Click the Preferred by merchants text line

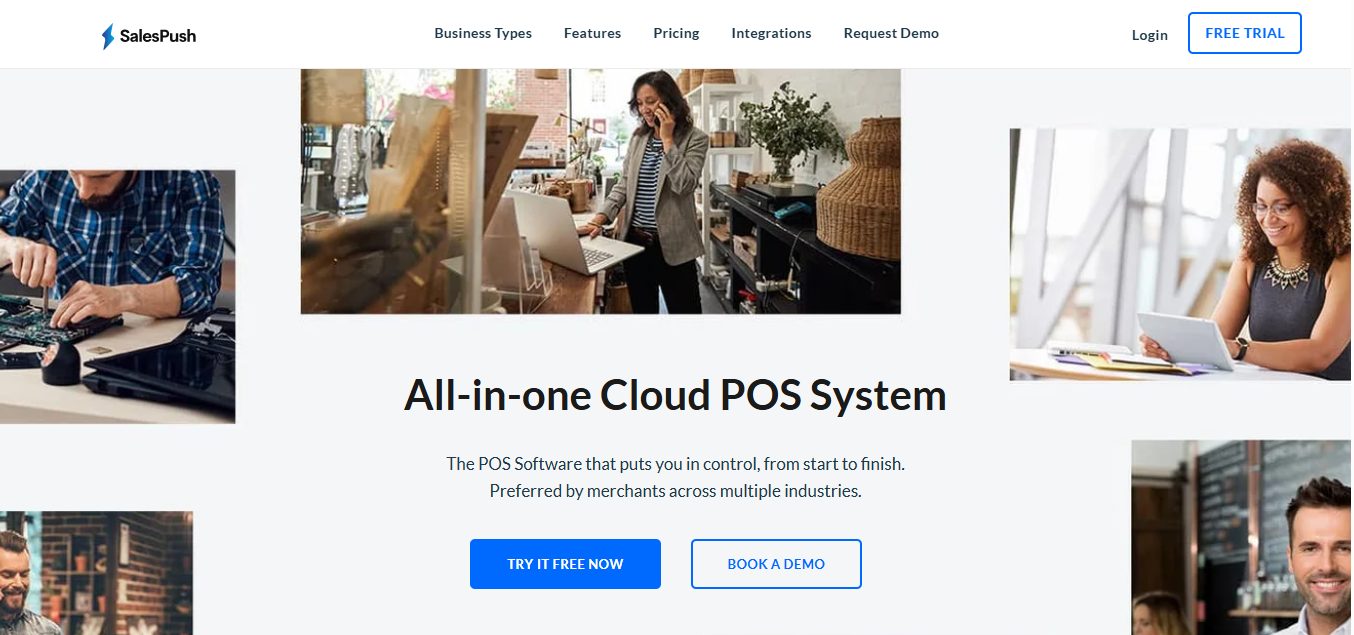click(675, 491)
